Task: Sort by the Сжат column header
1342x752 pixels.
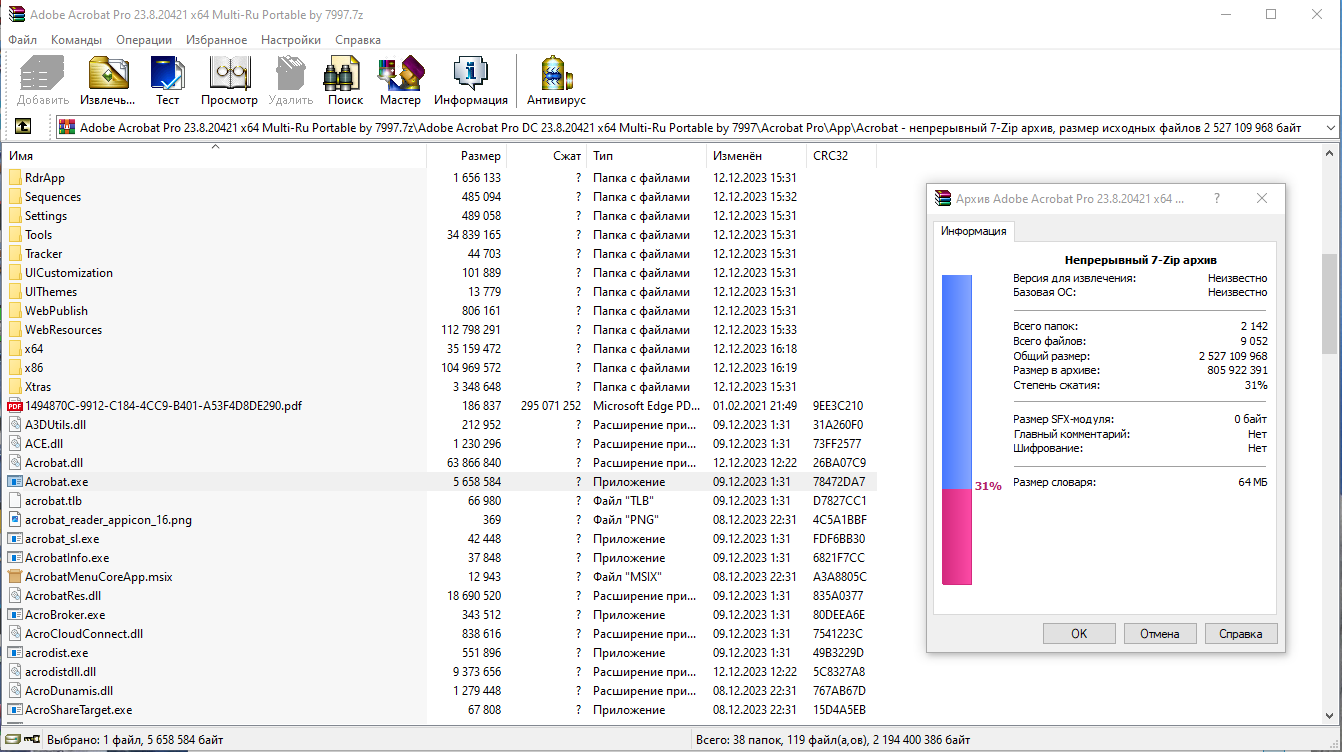Action: (x=546, y=156)
